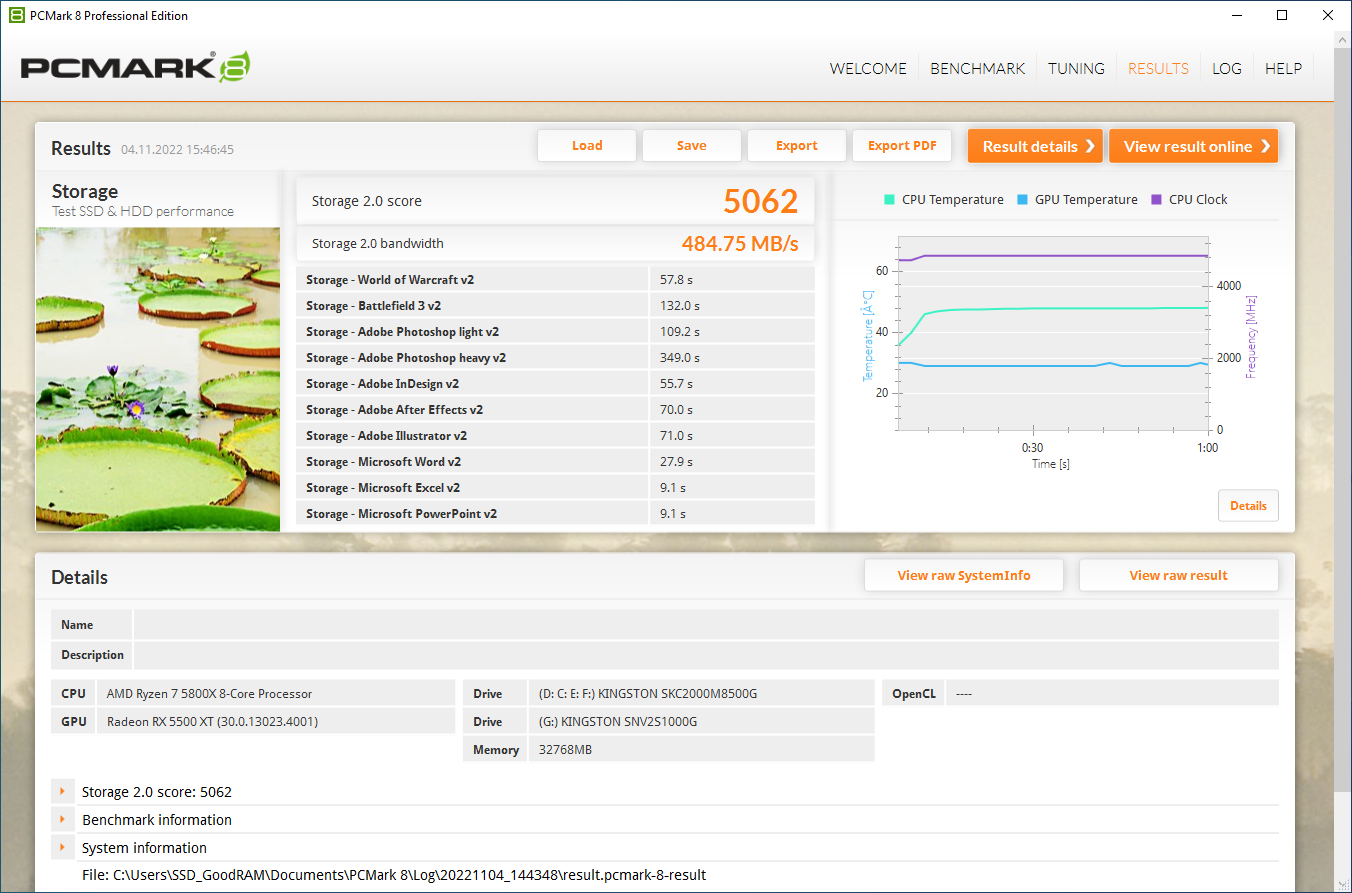Open Result details

(1035, 146)
